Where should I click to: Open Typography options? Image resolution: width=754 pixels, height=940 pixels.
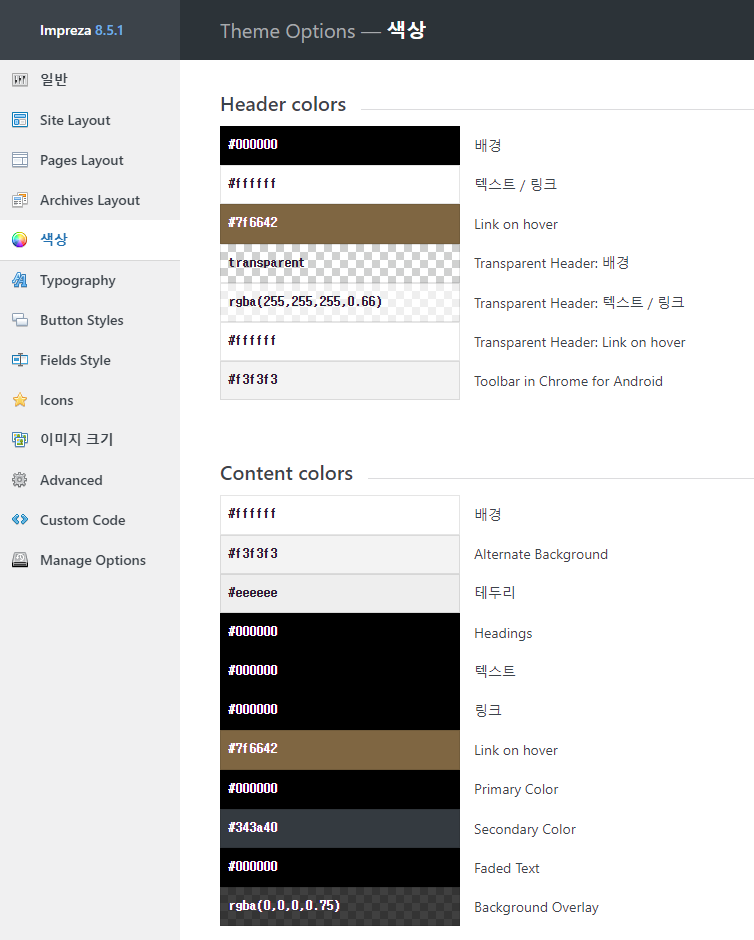(90, 280)
